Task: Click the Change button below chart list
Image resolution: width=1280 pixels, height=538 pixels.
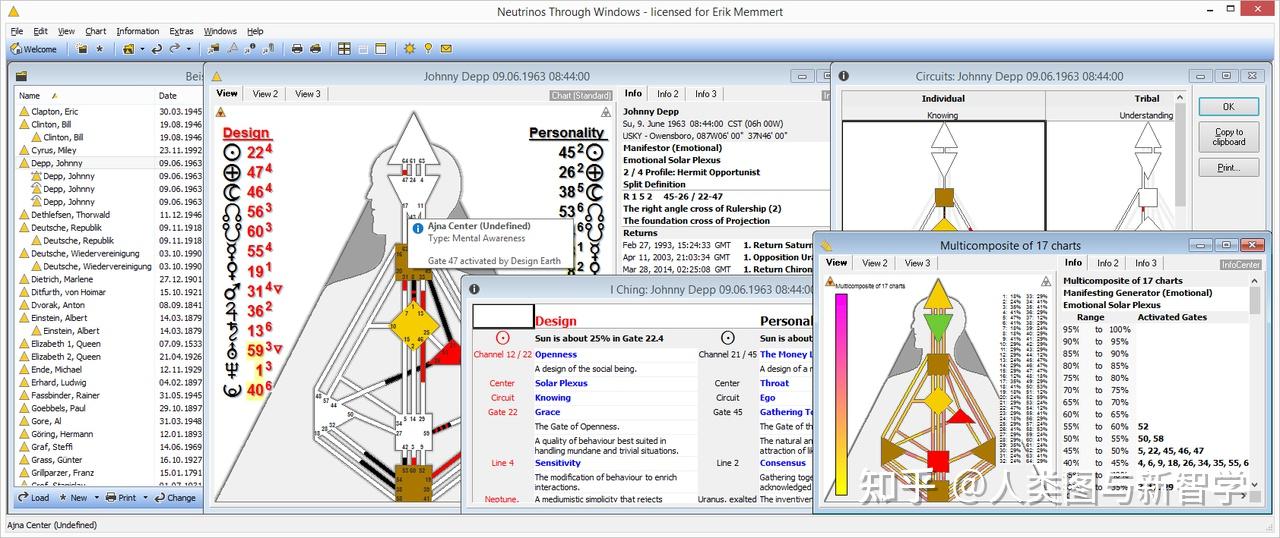Action: (x=174, y=497)
